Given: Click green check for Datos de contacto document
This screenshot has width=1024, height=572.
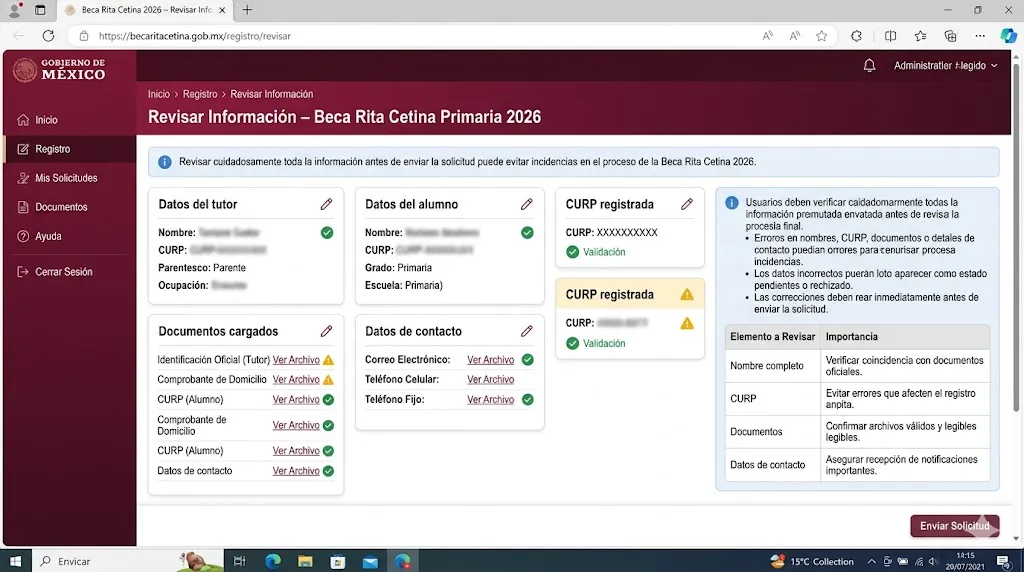Looking at the screenshot, I should (x=328, y=471).
